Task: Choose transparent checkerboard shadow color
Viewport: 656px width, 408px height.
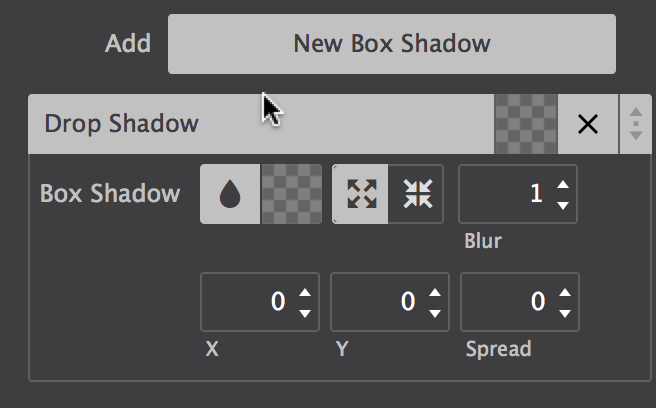Action: pyautogui.click(x=291, y=194)
